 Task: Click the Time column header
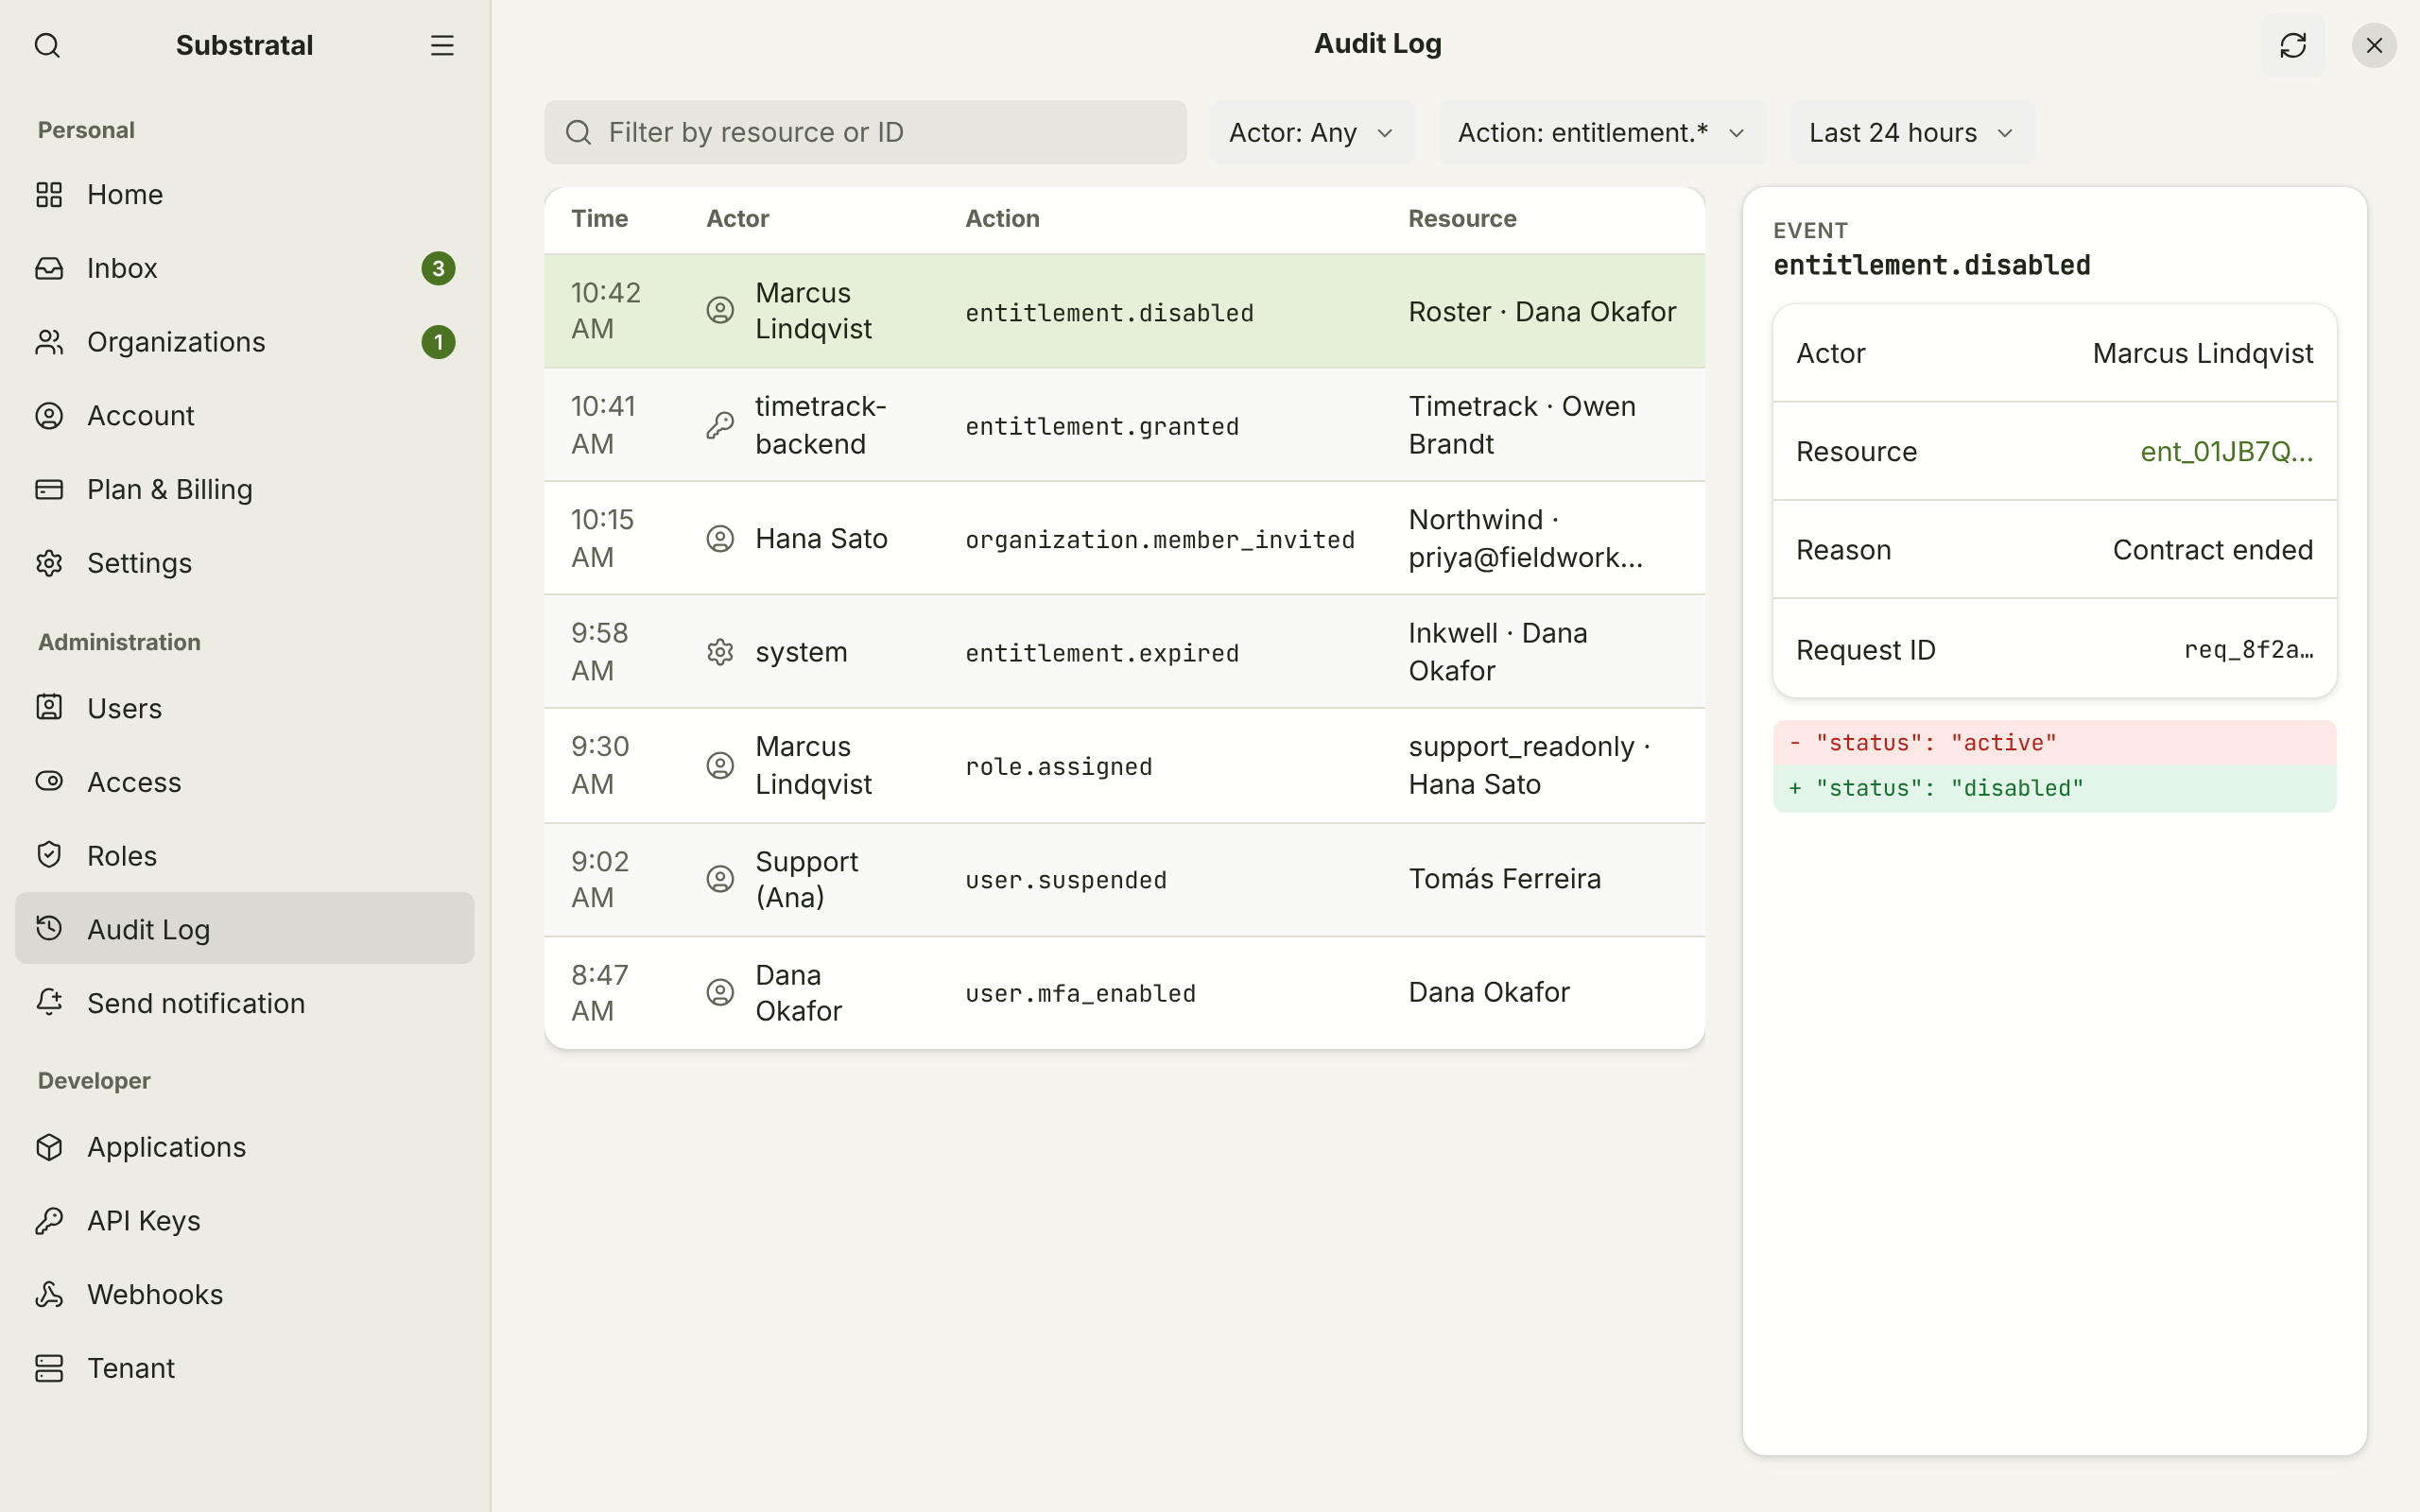point(599,218)
